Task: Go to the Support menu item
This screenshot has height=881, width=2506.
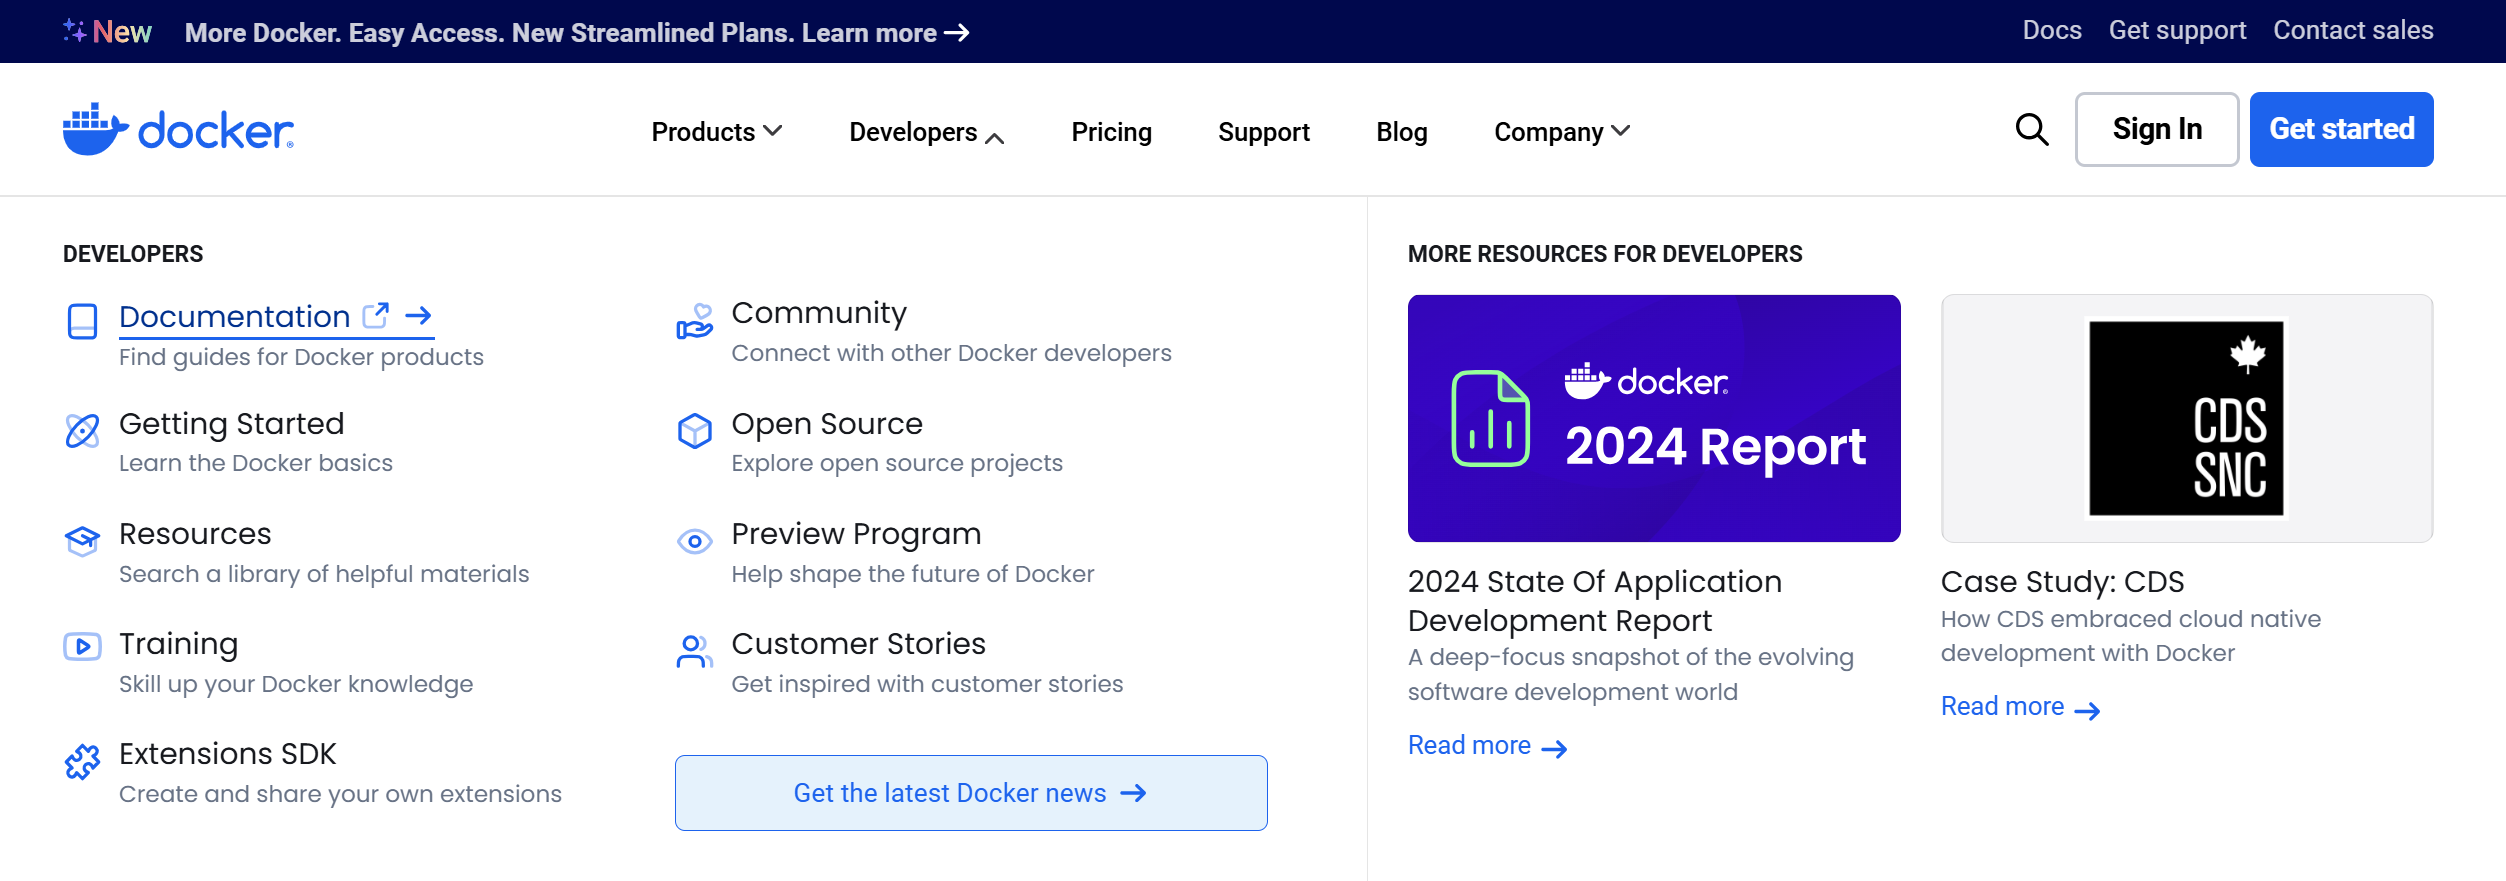Action: (x=1264, y=132)
